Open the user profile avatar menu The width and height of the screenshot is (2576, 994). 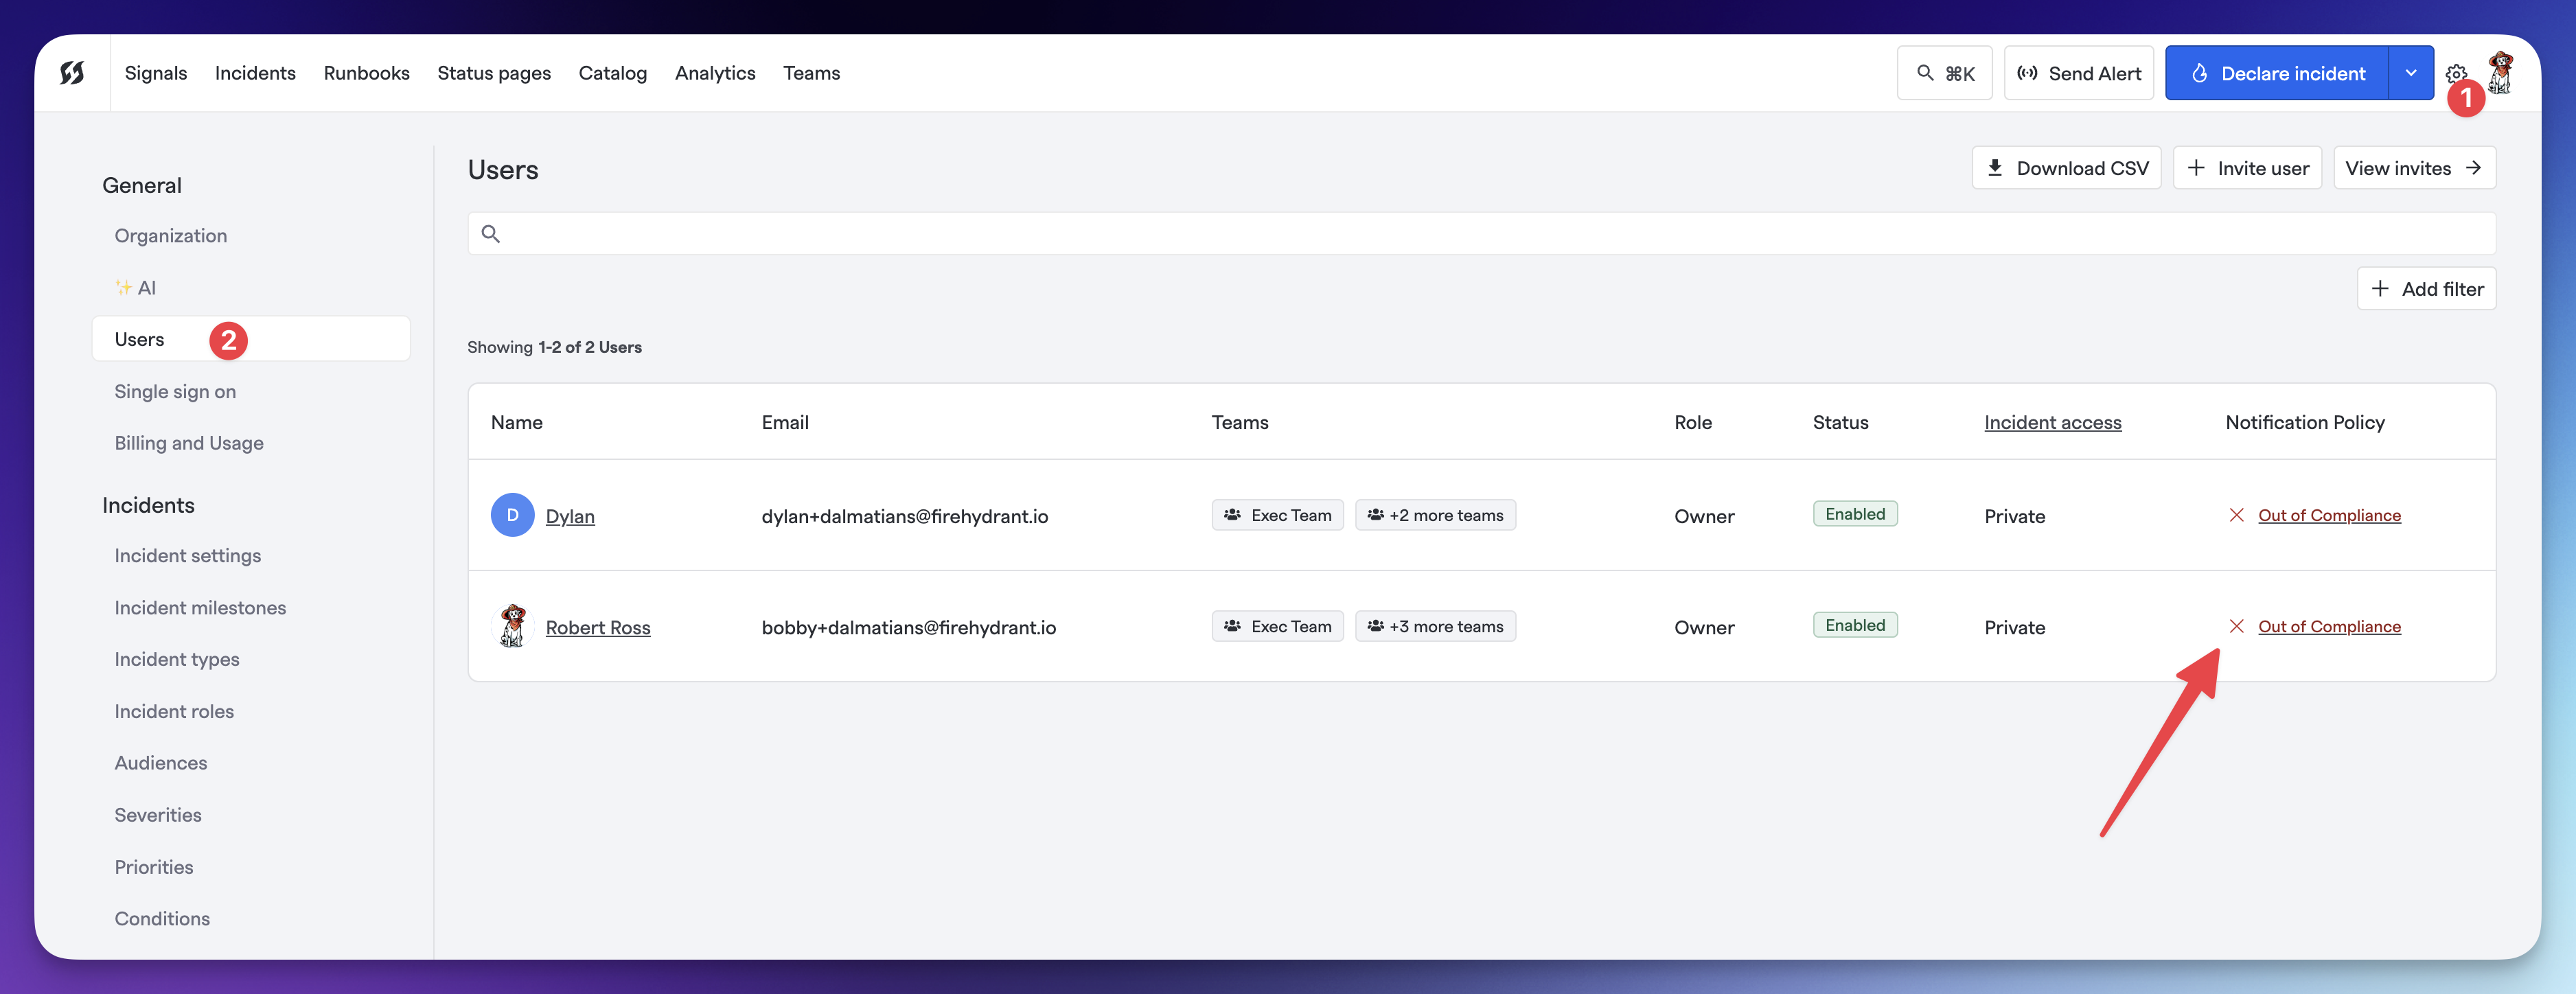pos(2500,73)
